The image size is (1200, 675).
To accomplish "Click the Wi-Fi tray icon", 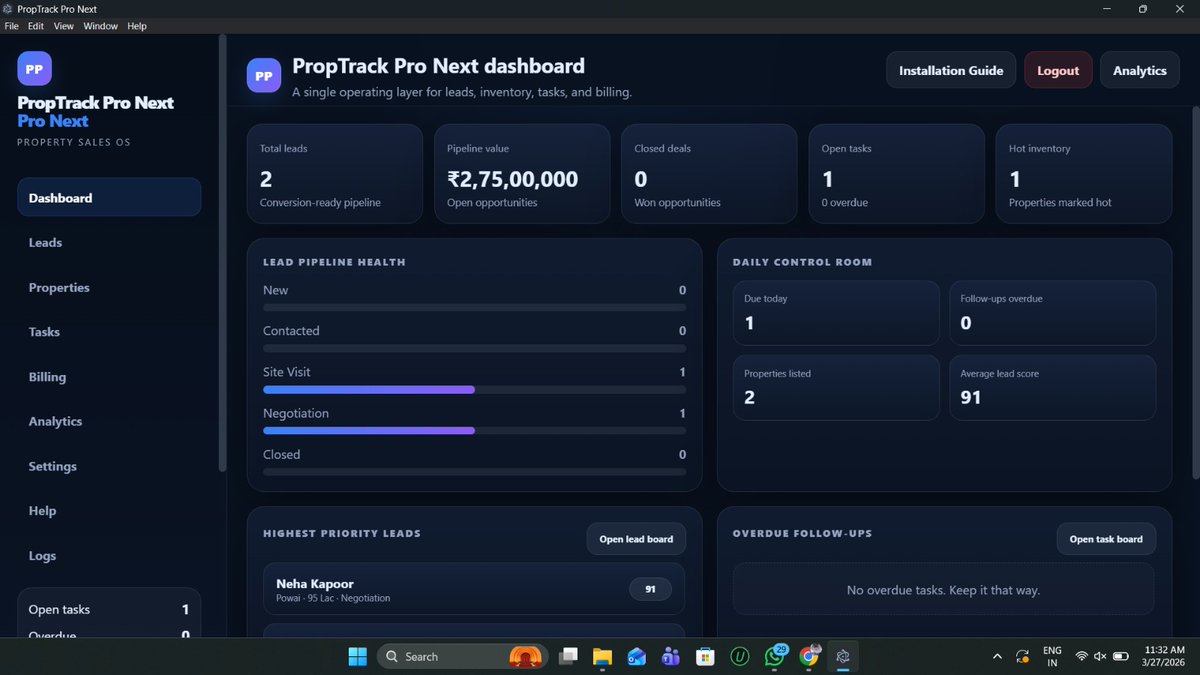I will click(x=1081, y=656).
